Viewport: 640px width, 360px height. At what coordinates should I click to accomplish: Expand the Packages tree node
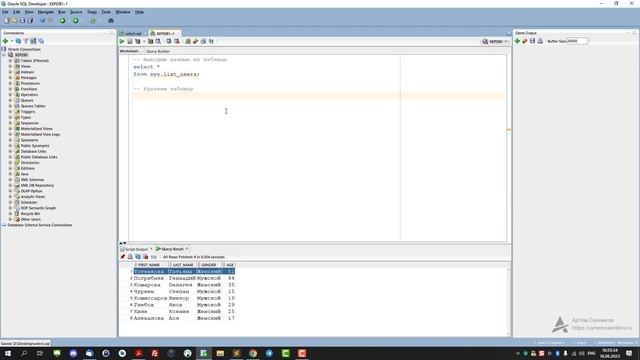pyautogui.click(x=11, y=78)
